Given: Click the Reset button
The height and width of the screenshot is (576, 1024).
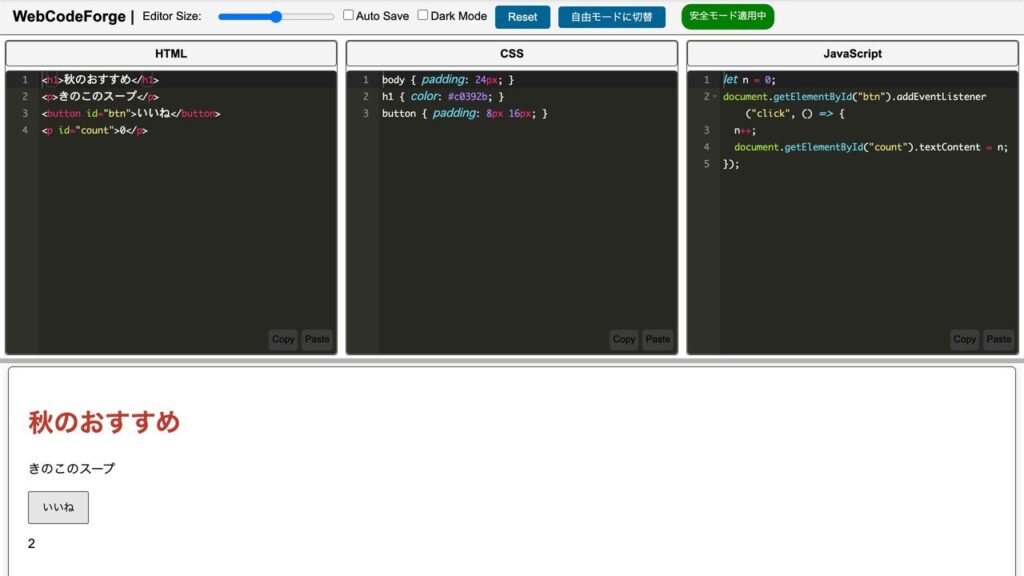Looking at the screenshot, I should click(x=522, y=17).
